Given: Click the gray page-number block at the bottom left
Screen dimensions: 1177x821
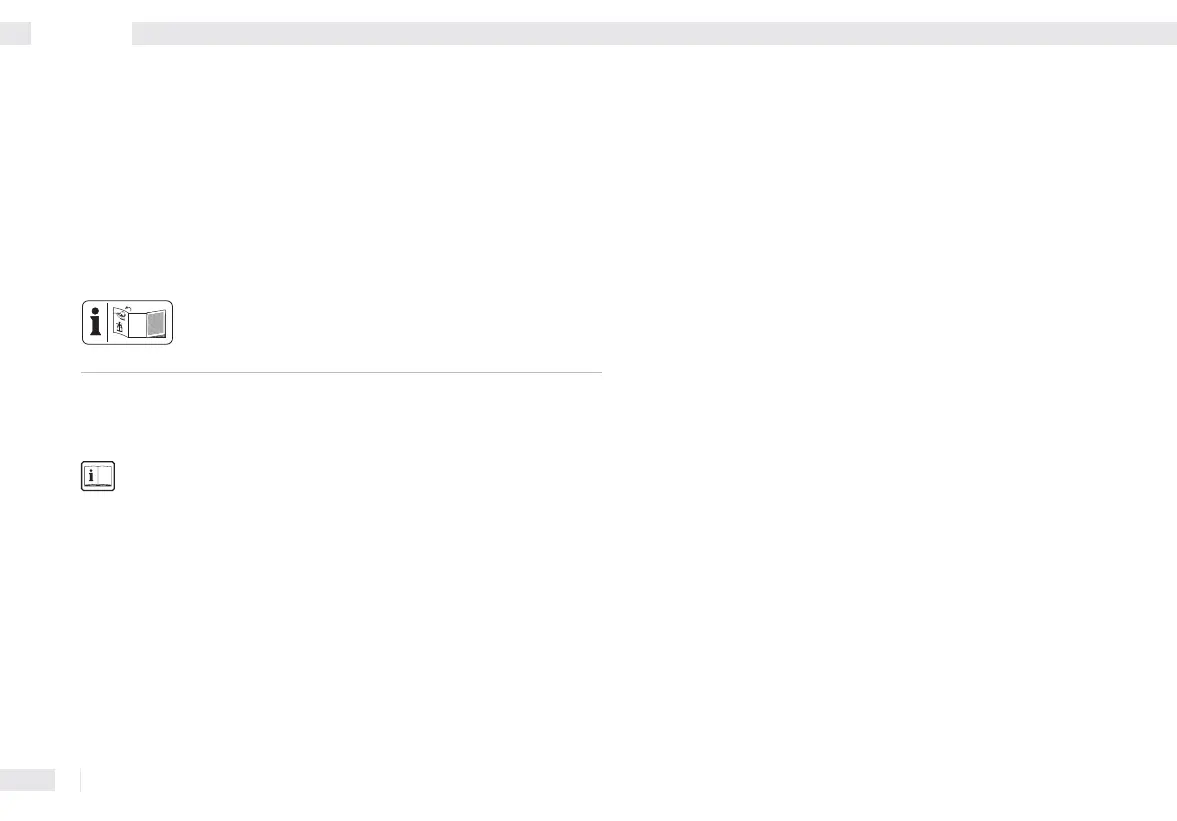Looking at the screenshot, I should pos(28,780).
